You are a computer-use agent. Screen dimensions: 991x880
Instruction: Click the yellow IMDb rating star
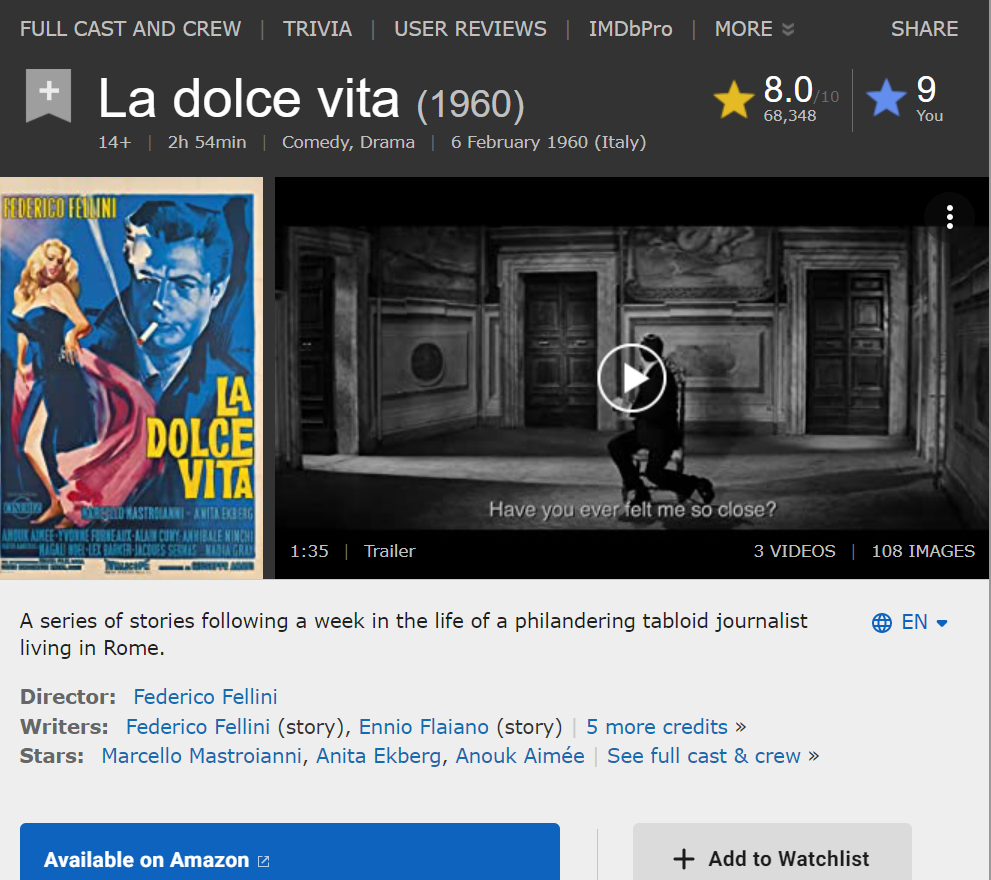733,100
